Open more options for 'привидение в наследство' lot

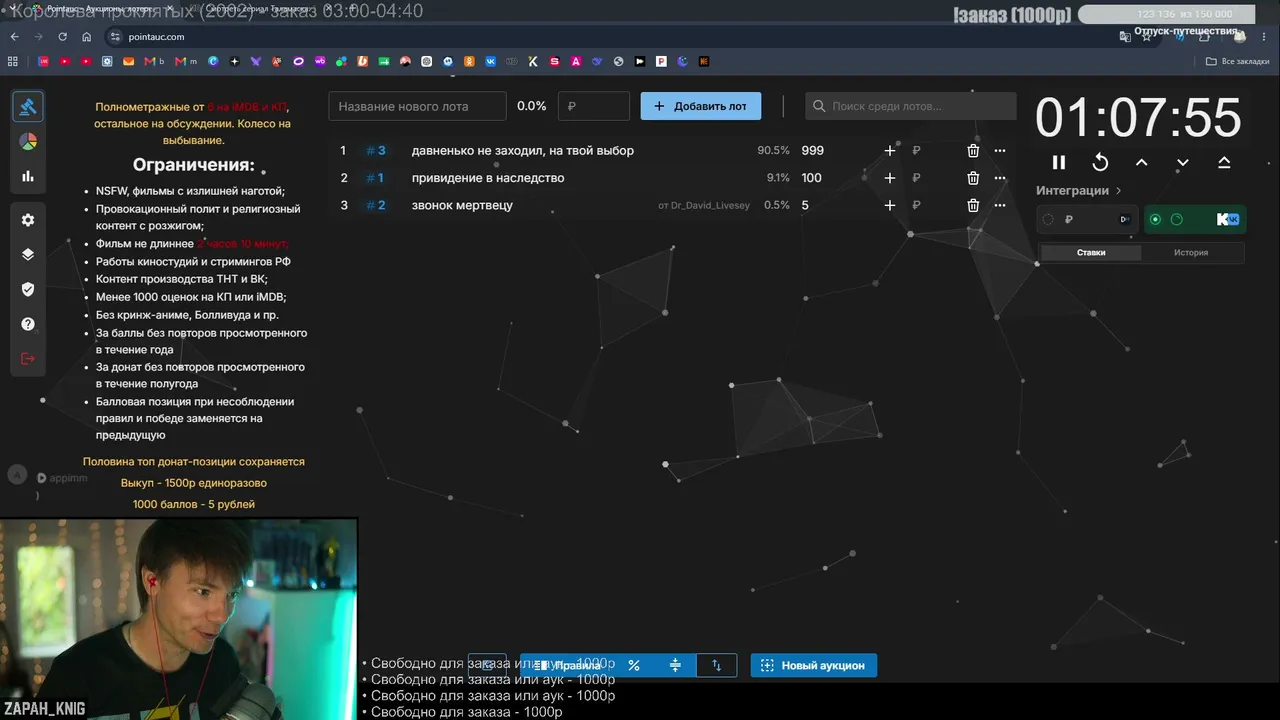click(x=1000, y=178)
